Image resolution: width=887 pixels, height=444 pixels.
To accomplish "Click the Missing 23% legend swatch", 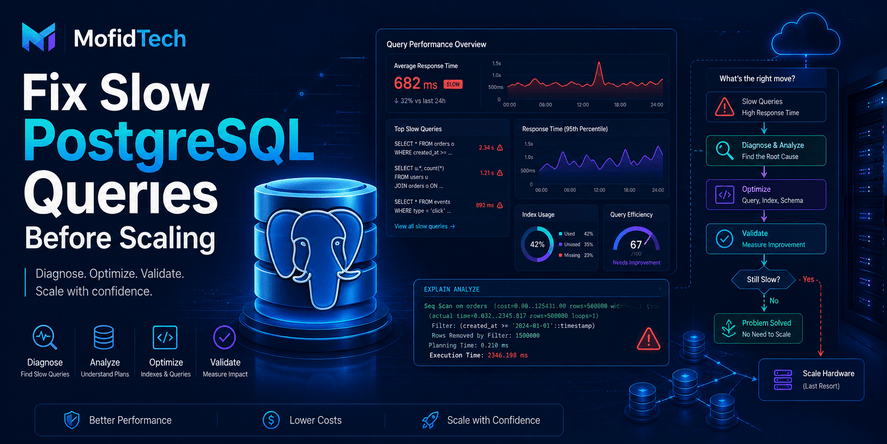I will pyautogui.click(x=560, y=255).
